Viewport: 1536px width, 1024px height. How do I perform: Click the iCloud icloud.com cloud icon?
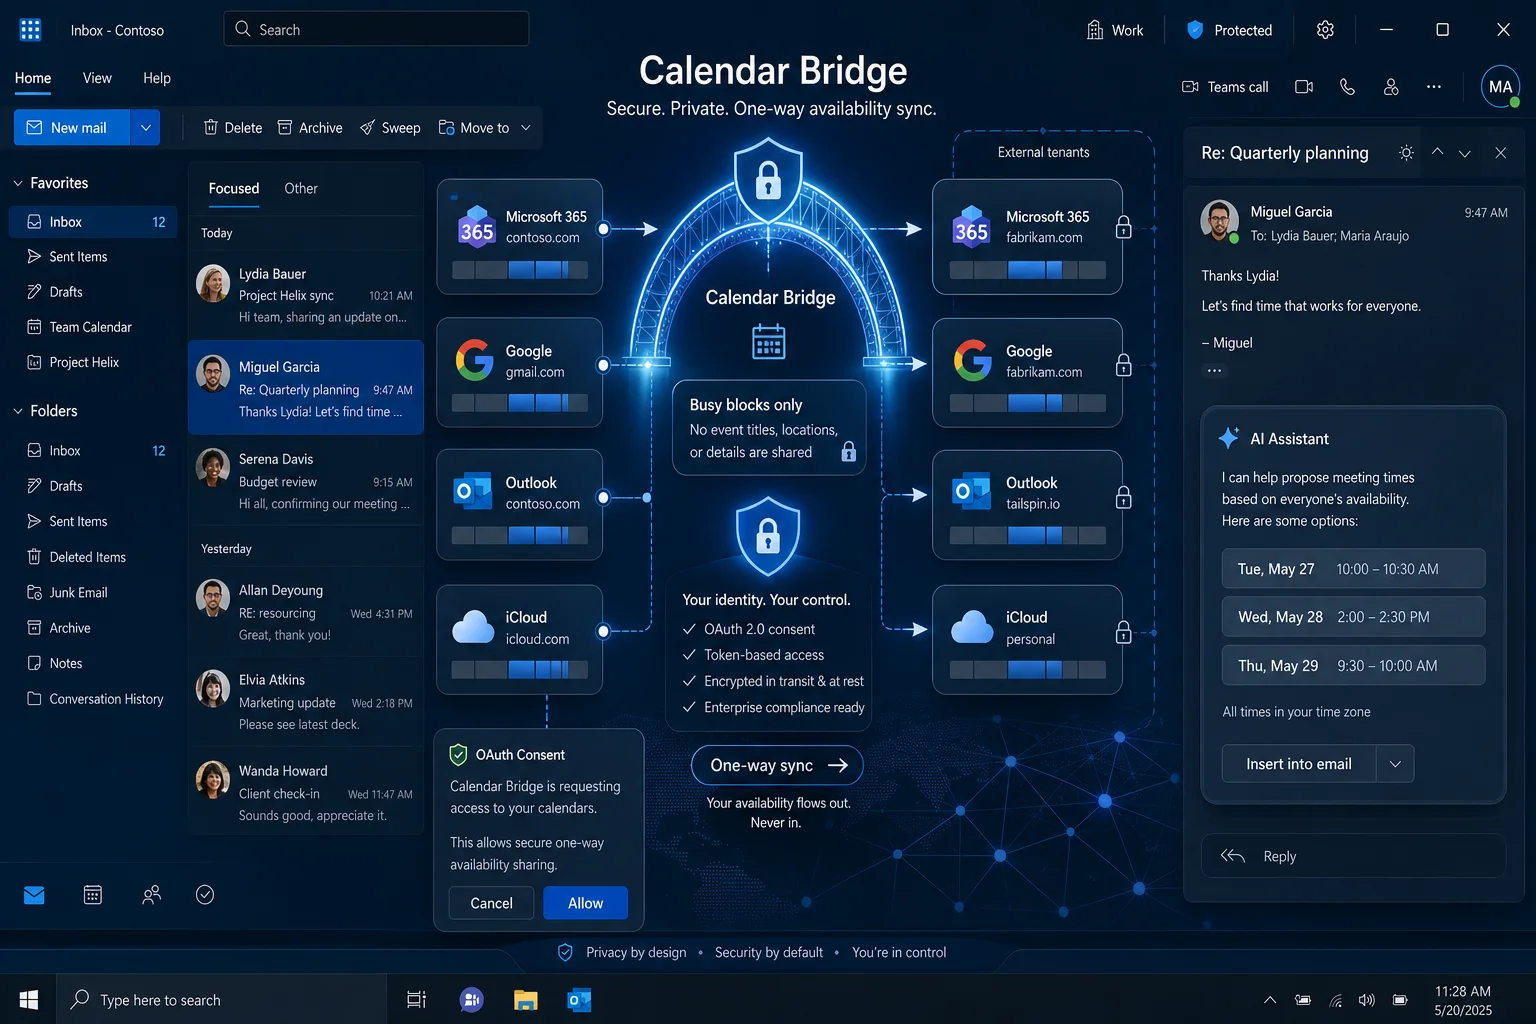473,627
